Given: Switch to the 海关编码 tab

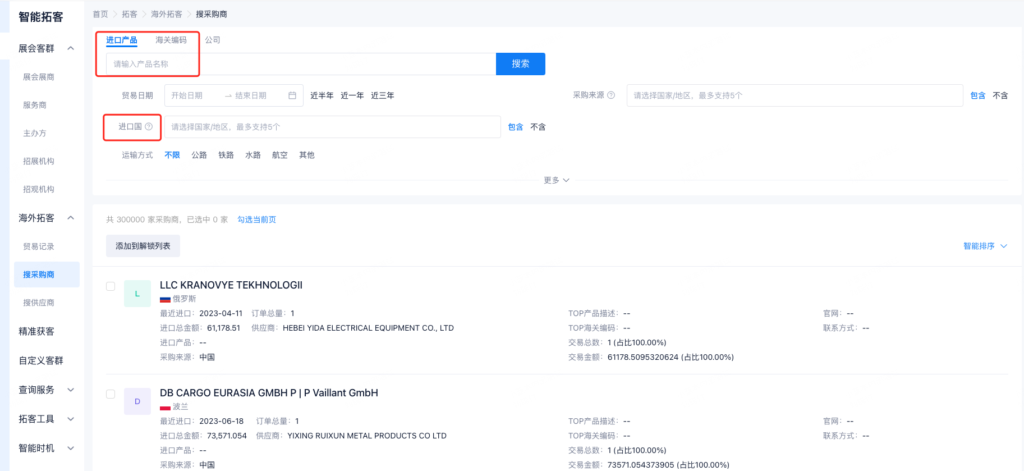Looking at the screenshot, I should pyautogui.click(x=171, y=40).
